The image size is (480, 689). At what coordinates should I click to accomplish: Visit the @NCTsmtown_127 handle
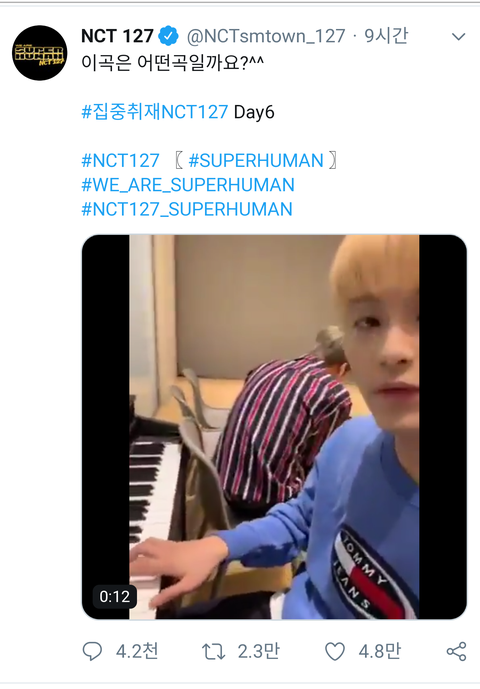tap(266, 36)
